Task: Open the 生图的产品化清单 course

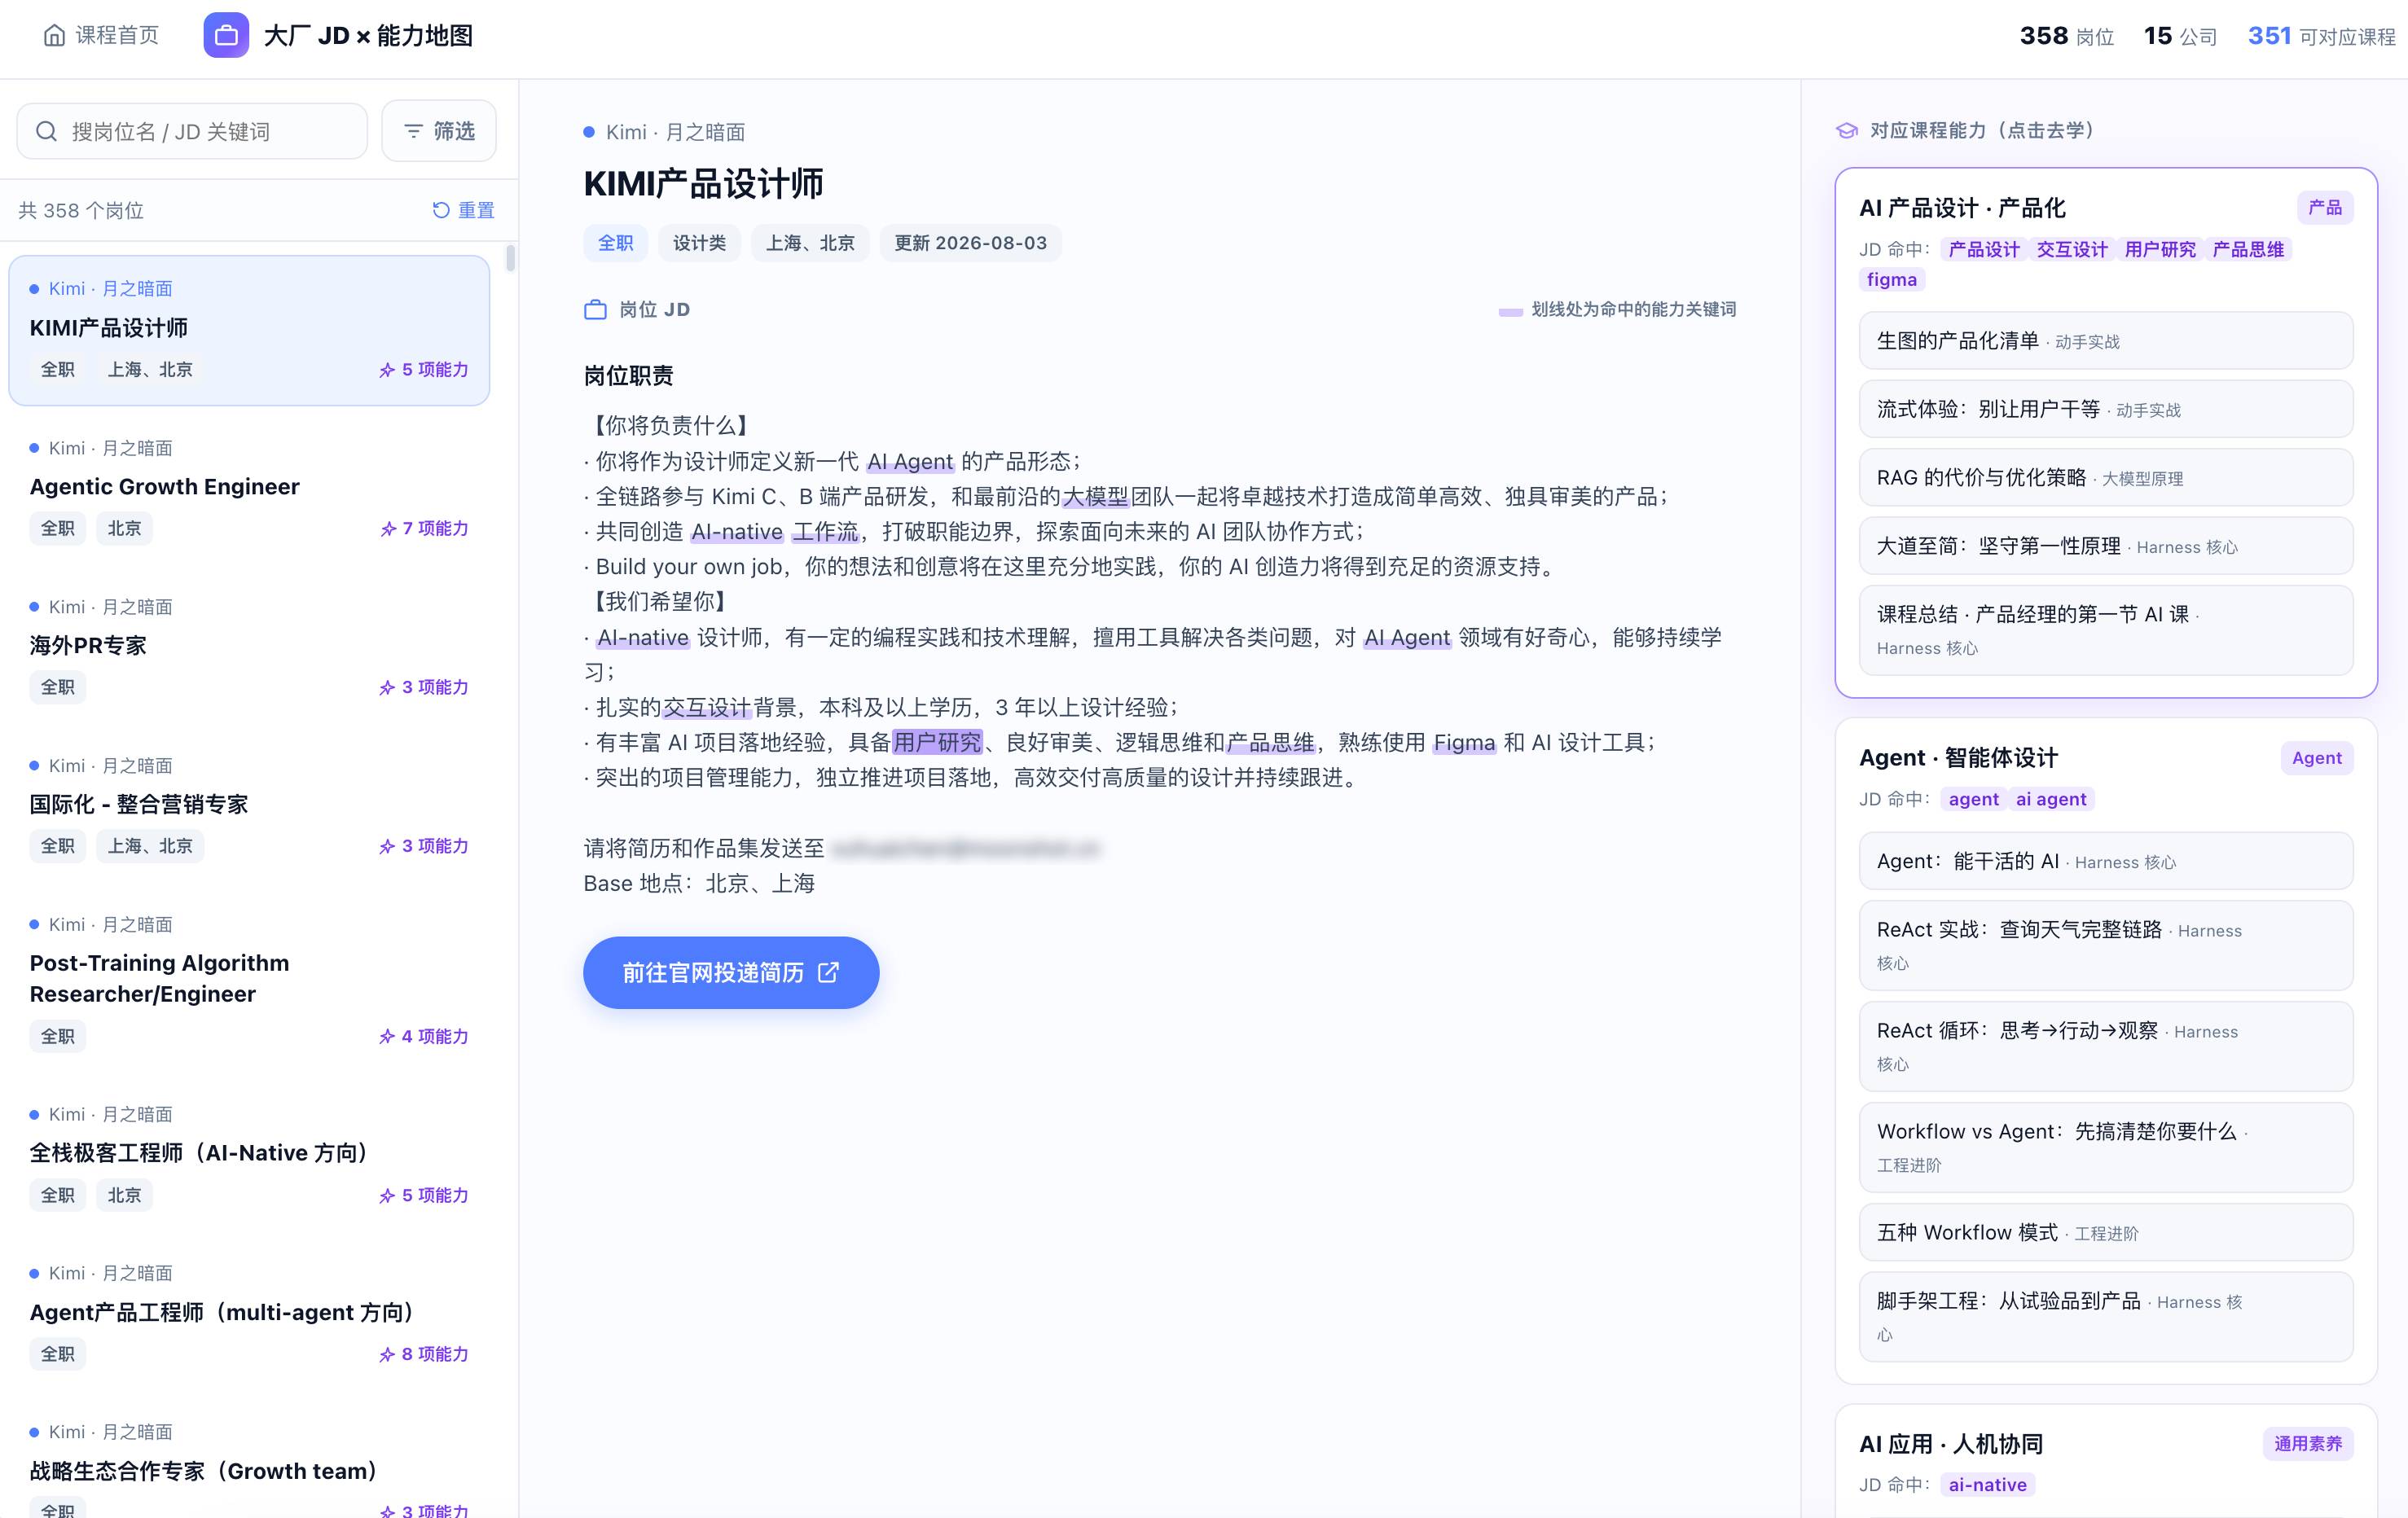Action: tap(2106, 341)
